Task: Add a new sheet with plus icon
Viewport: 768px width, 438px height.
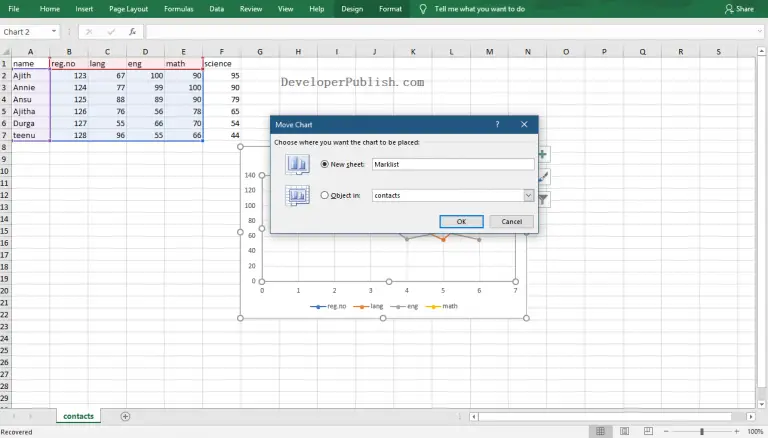Action: click(x=125, y=416)
